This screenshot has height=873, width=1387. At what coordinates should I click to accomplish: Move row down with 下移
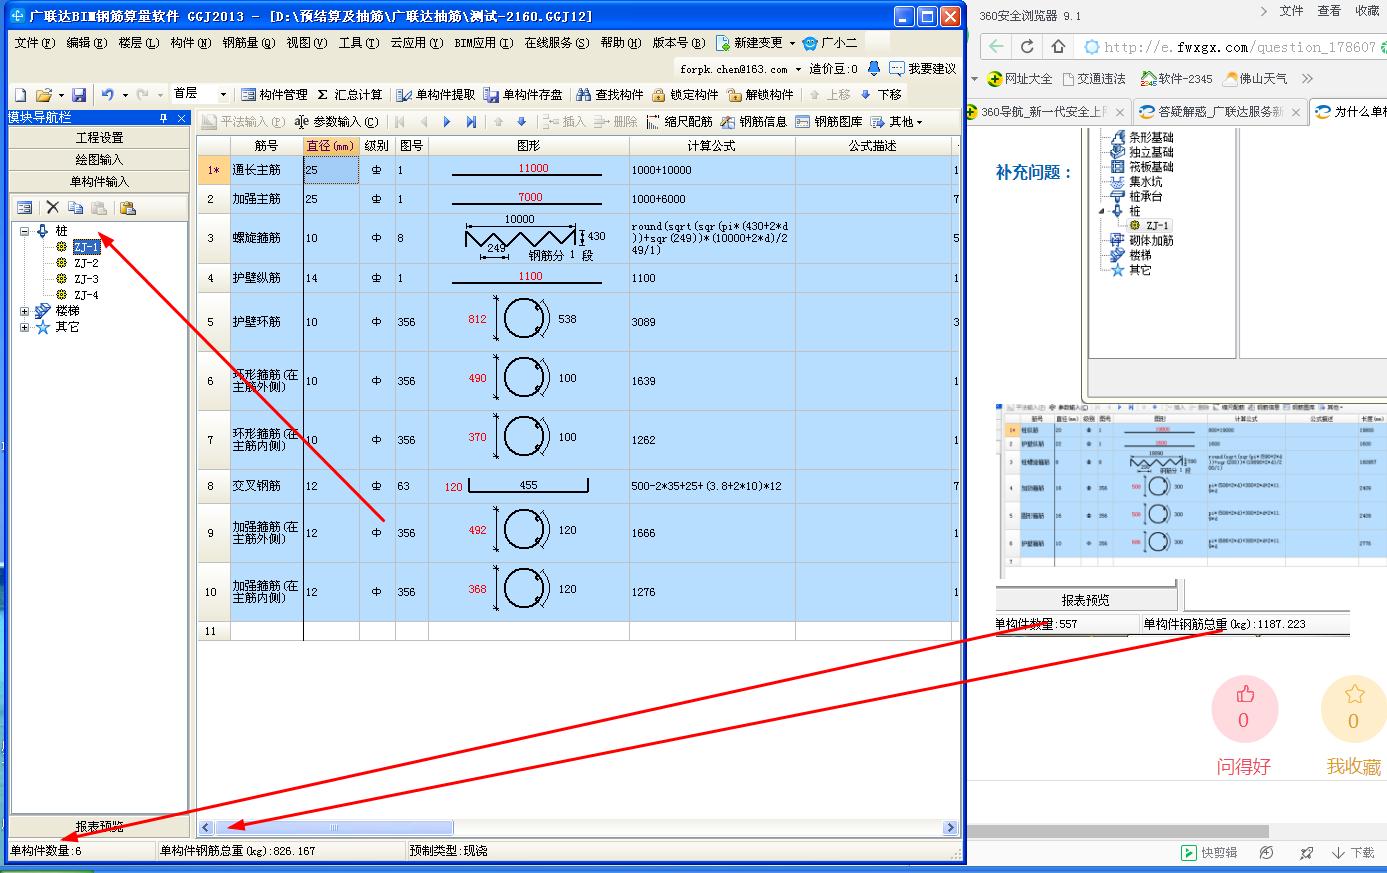(881, 94)
